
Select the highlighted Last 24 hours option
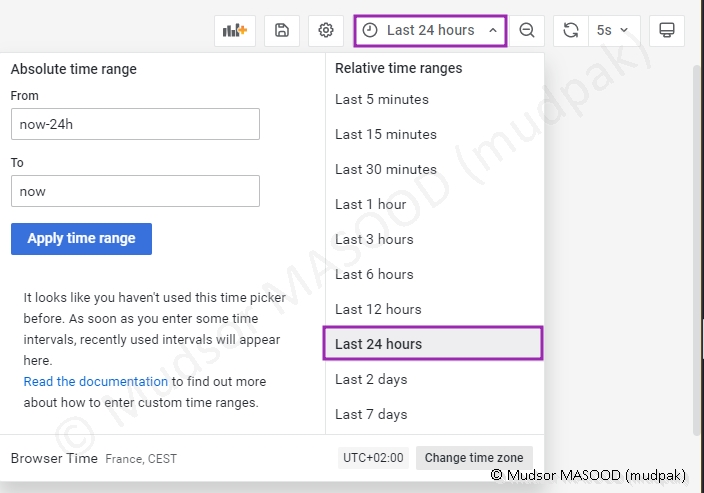click(x=379, y=344)
